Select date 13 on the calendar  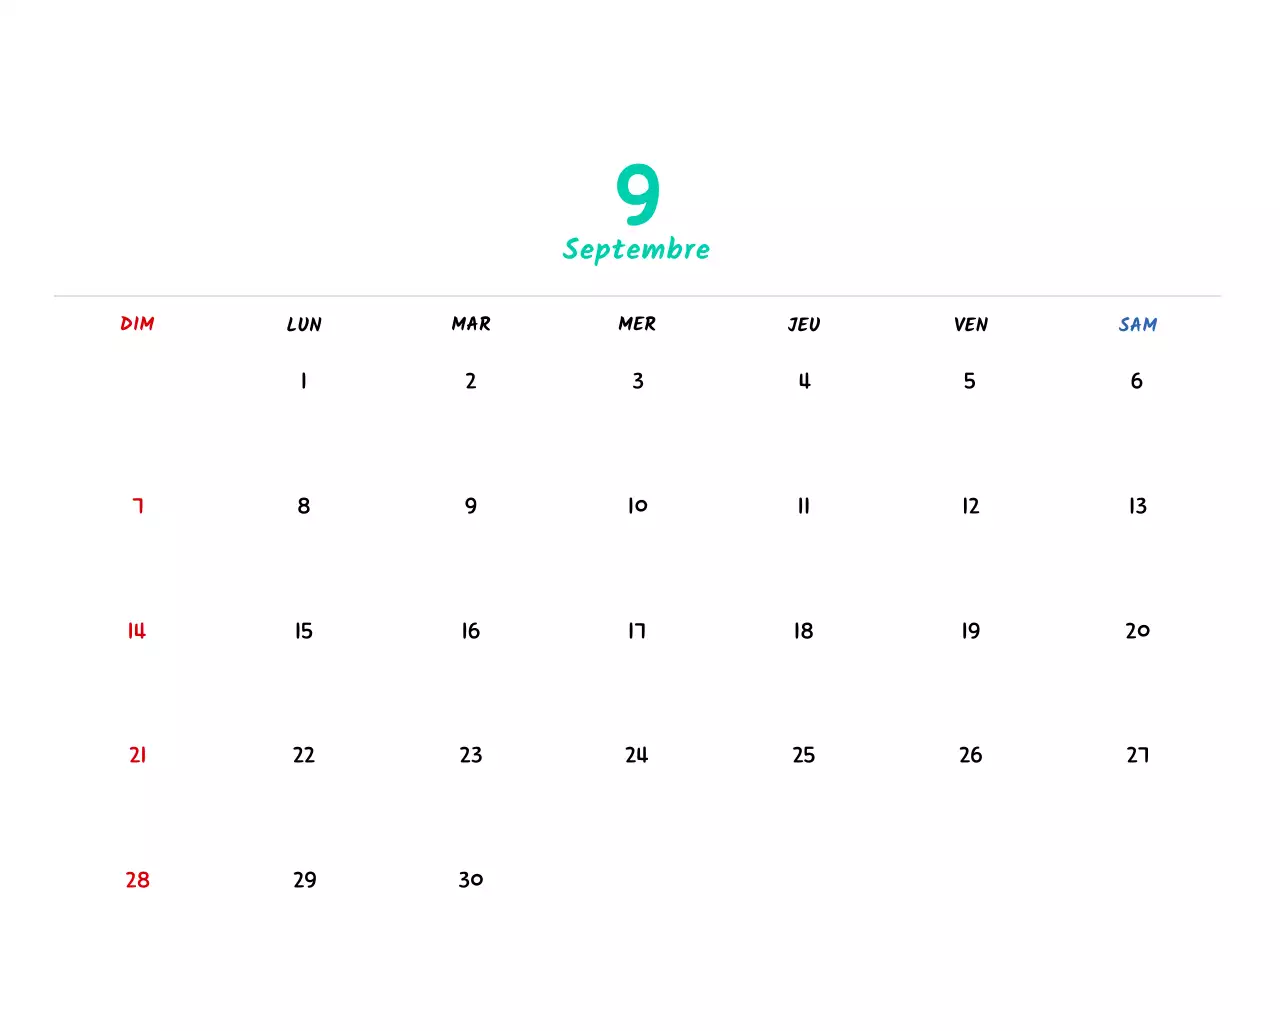[1137, 505]
